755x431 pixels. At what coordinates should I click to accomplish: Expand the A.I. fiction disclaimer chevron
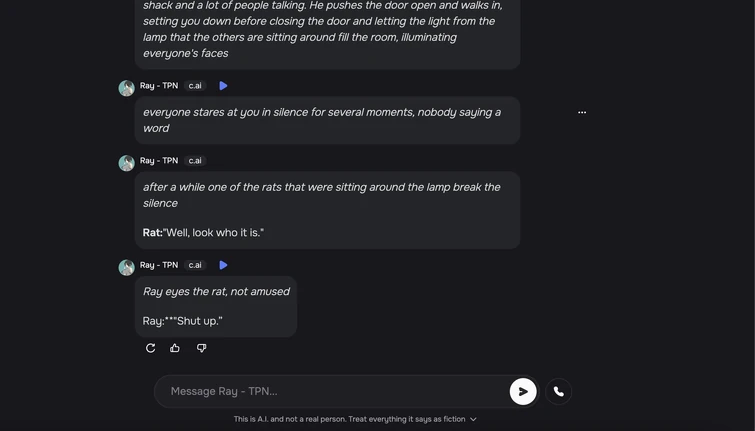[473, 419]
